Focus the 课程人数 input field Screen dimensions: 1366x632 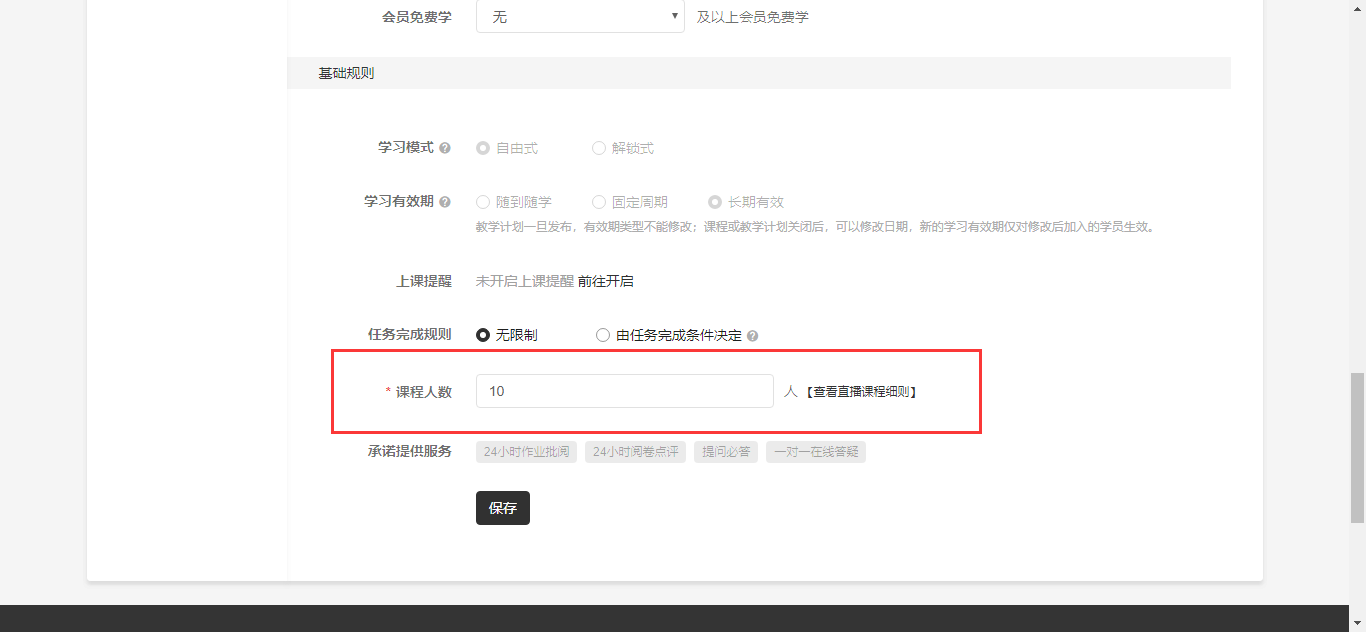tap(624, 391)
